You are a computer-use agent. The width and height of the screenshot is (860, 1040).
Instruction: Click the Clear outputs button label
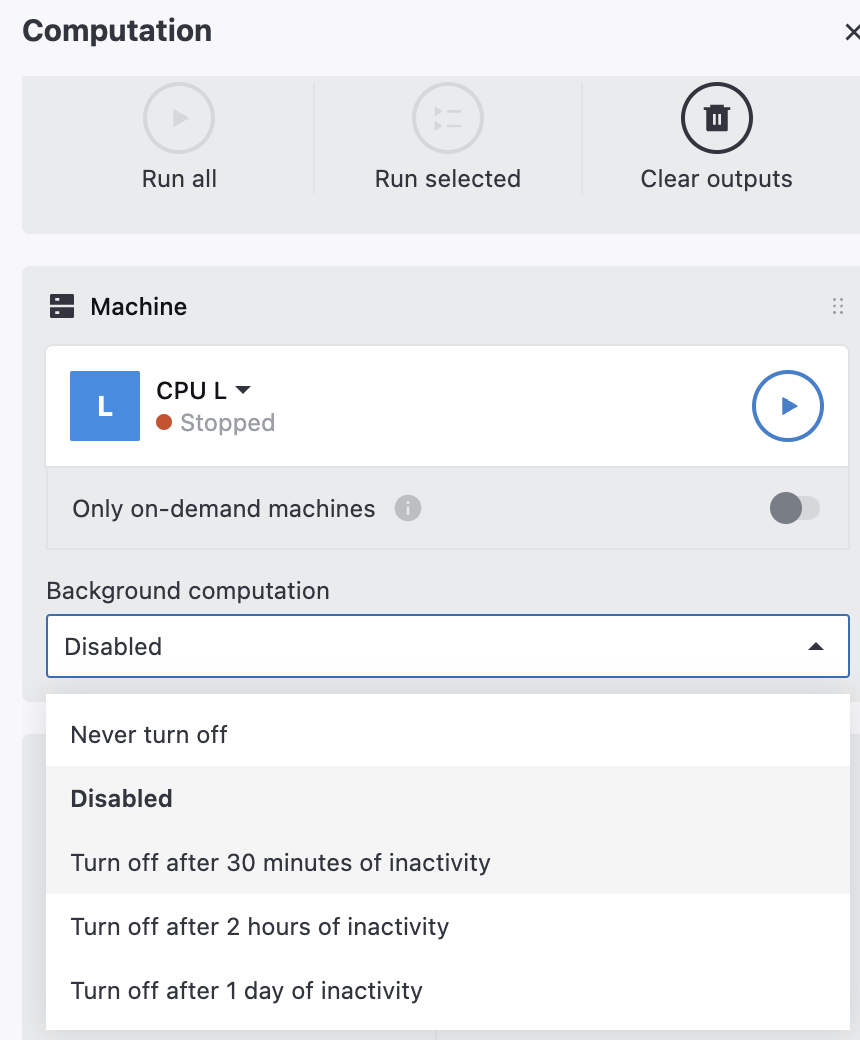pos(716,179)
